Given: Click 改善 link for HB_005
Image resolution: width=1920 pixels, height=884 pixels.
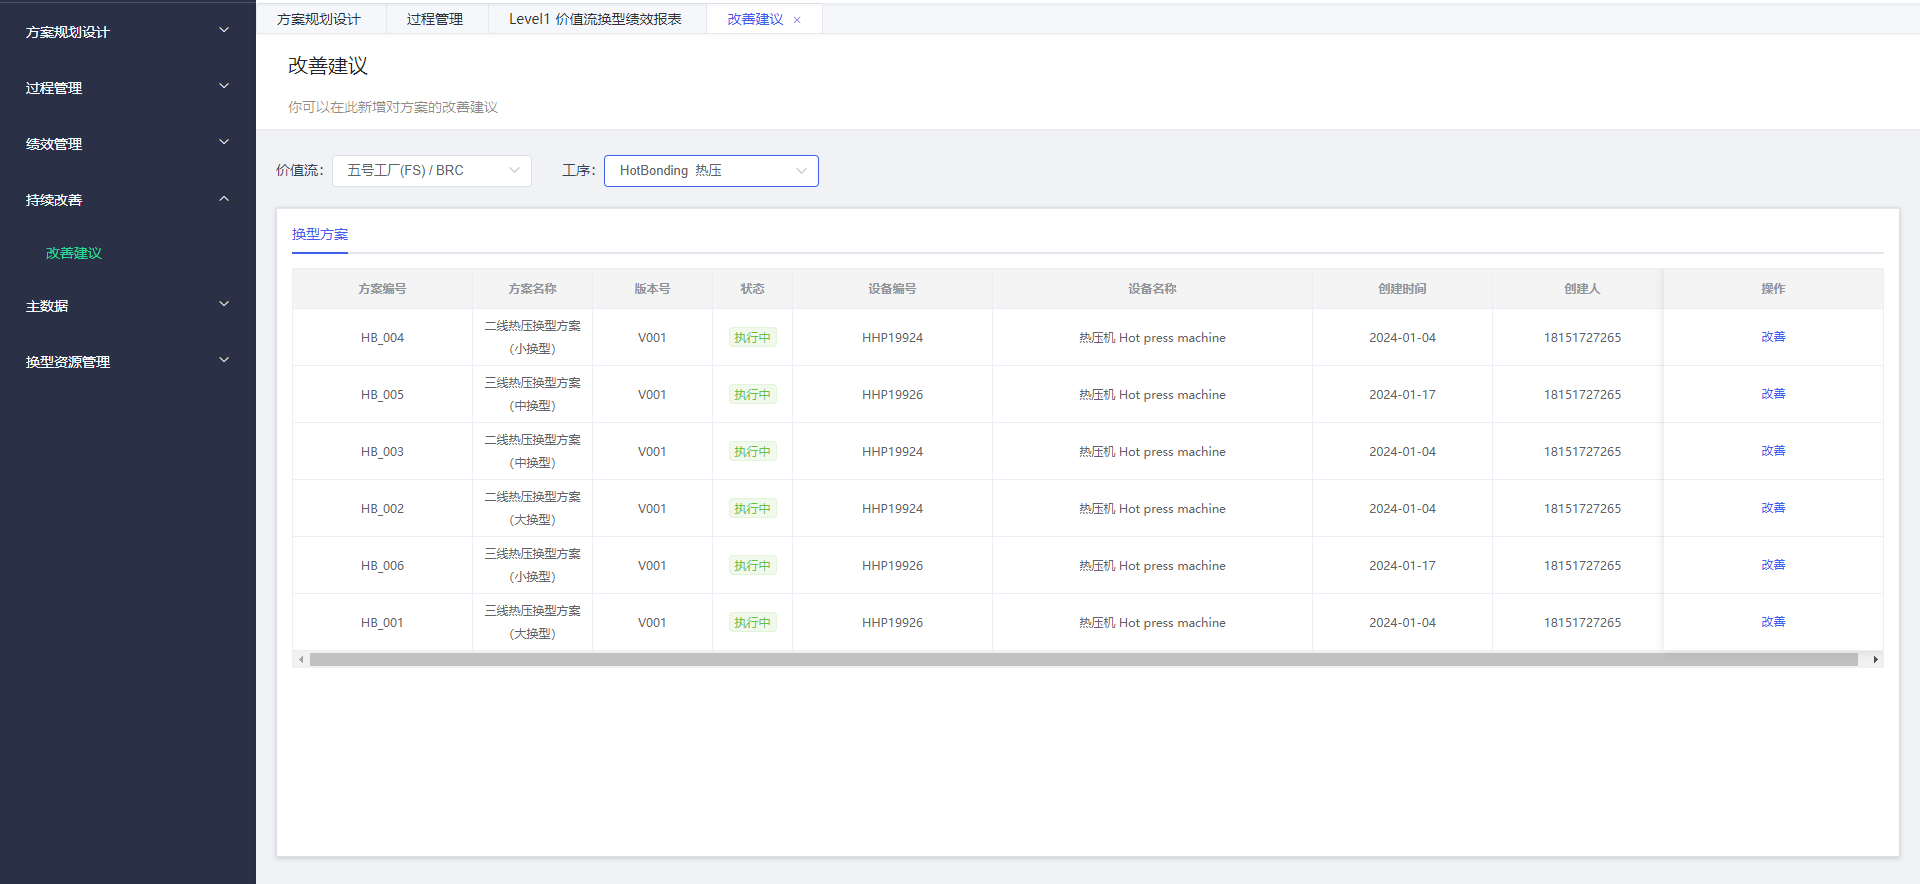Looking at the screenshot, I should (x=1773, y=394).
